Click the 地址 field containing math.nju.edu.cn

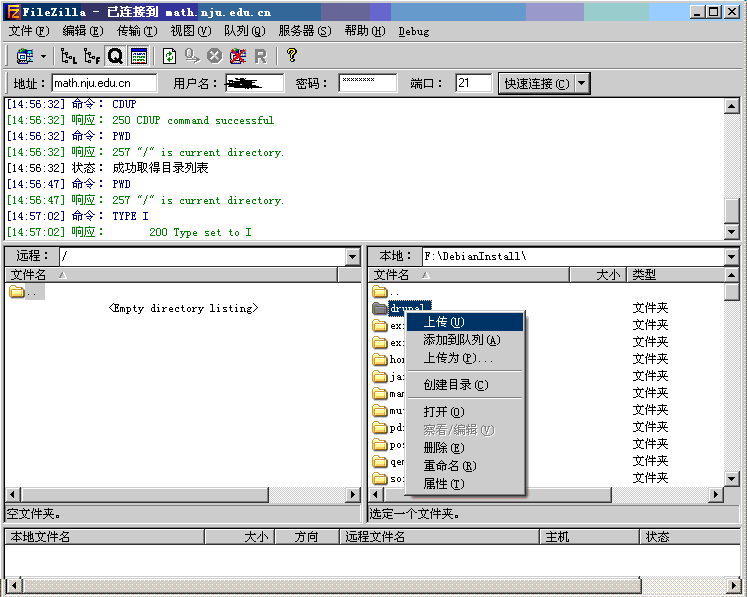pyautogui.click(x=104, y=84)
